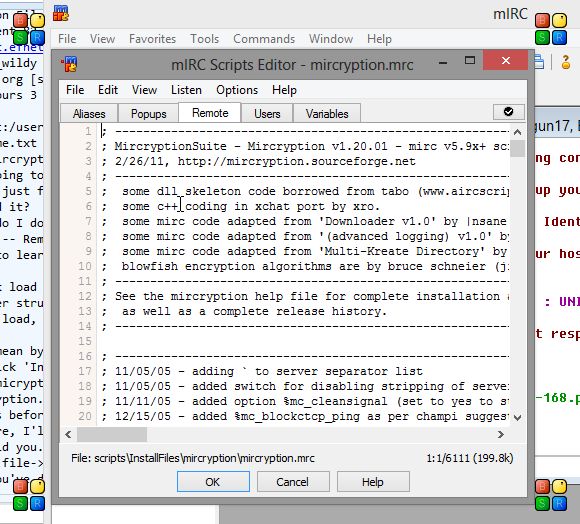580x524 pixels.
Task: Confirm changes with the OK button
Action: point(213,481)
